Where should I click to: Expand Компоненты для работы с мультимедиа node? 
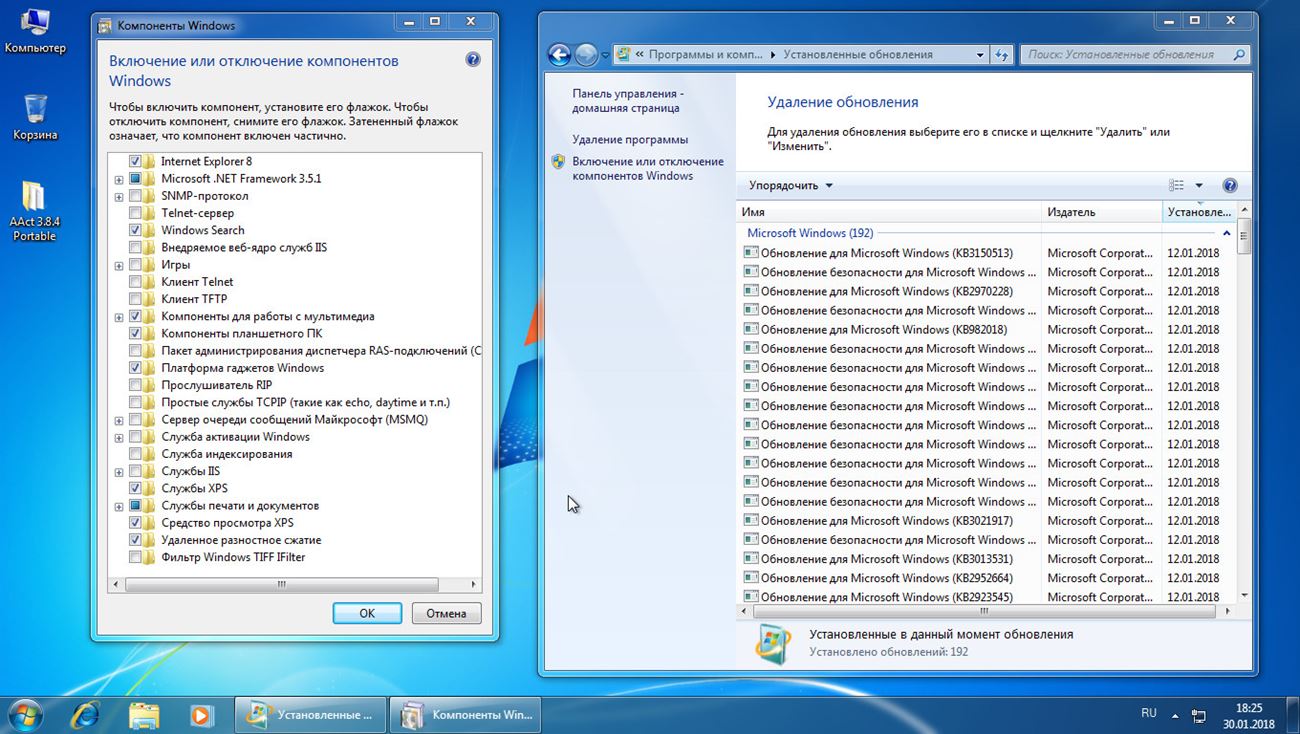point(119,317)
